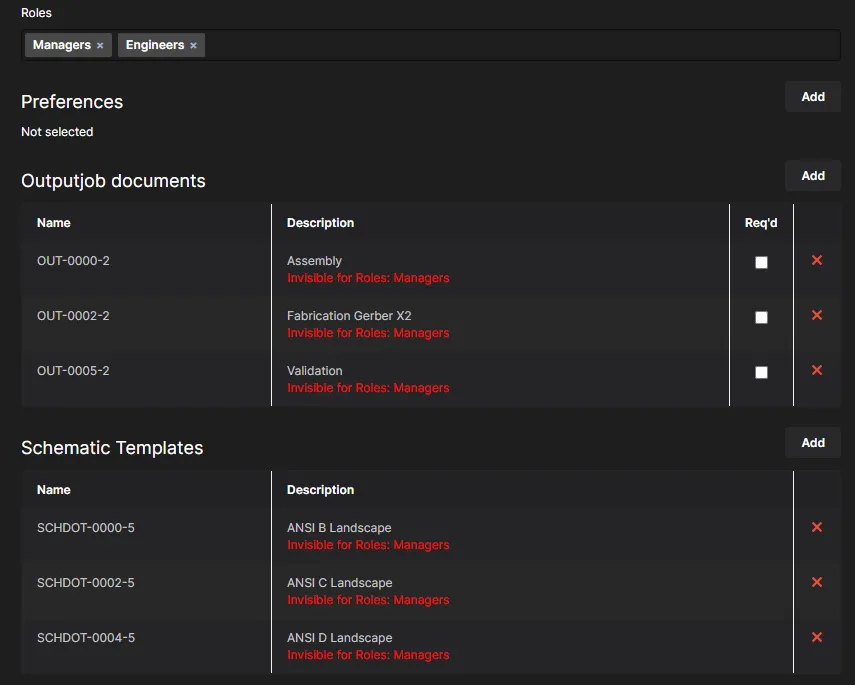Remove the Engineers role tag
Viewport: 855px width, 685px height.
pos(193,46)
